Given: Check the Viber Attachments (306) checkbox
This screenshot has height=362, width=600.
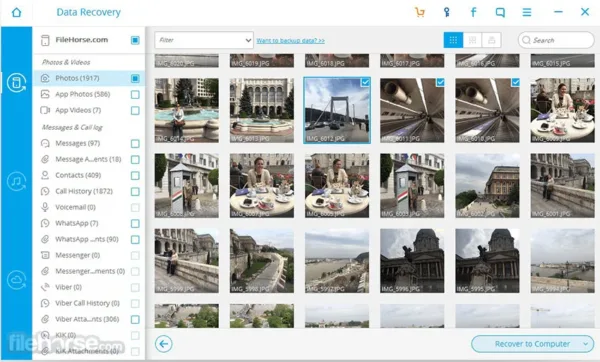Looking at the screenshot, I should pyautogui.click(x=135, y=320).
